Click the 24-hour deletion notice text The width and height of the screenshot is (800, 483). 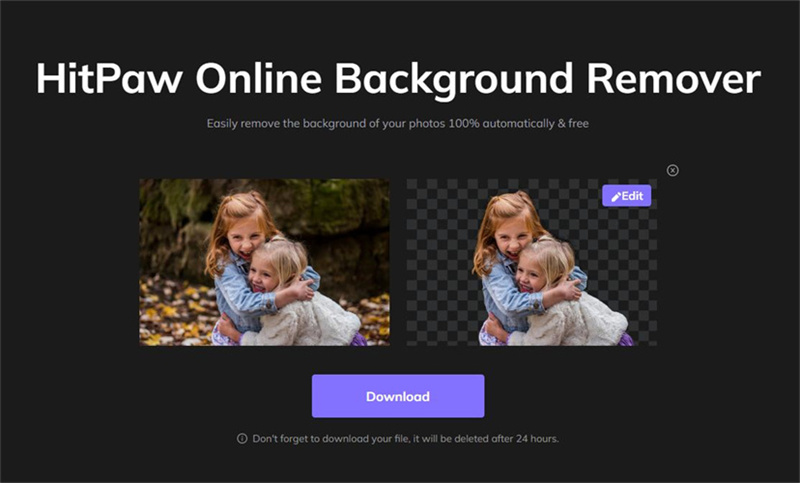pos(411,439)
